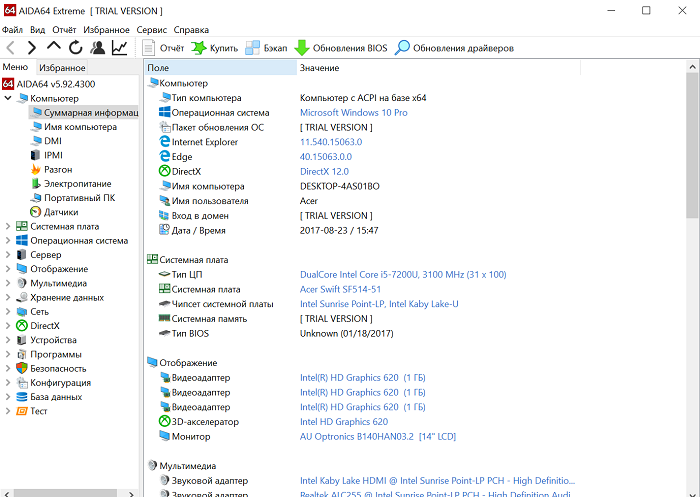The height and width of the screenshot is (497, 700).
Task: Open the Справка menu
Action: (x=191, y=30)
